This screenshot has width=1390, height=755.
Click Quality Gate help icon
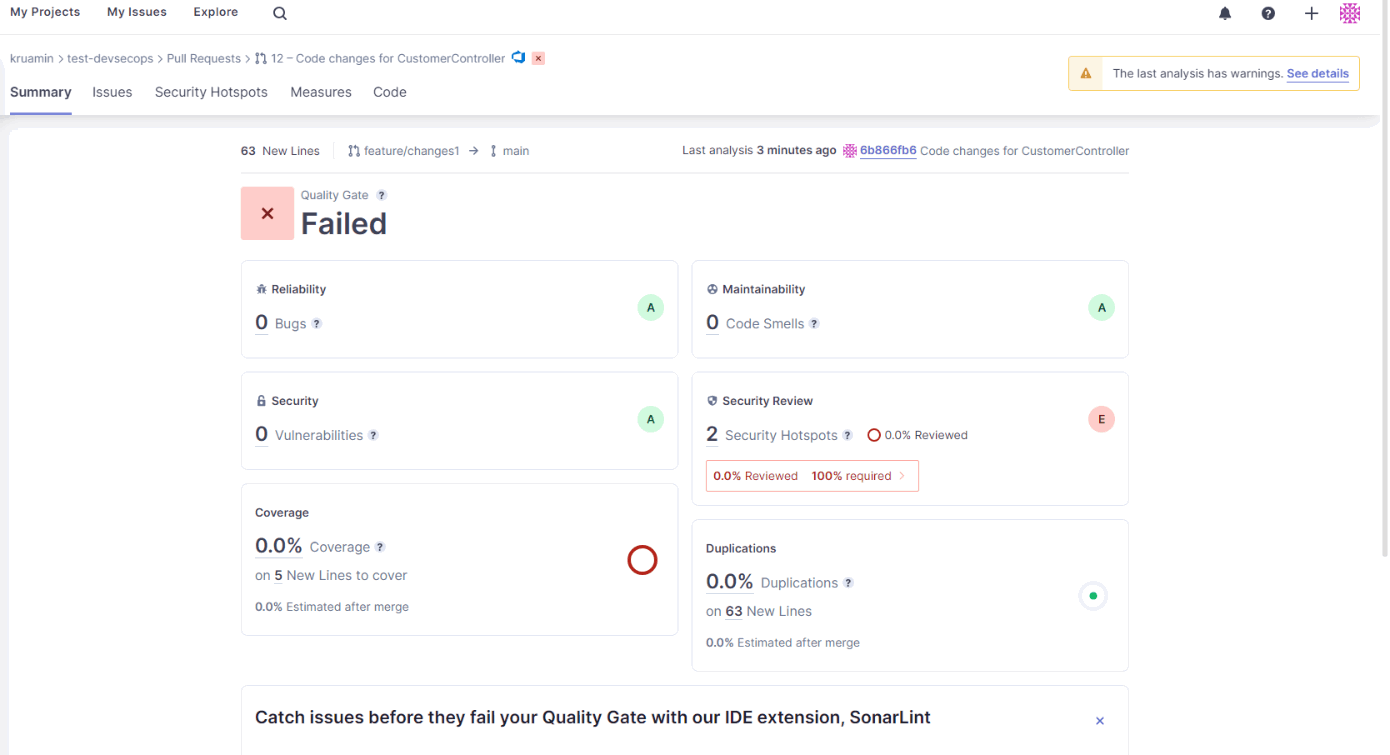tap(381, 195)
